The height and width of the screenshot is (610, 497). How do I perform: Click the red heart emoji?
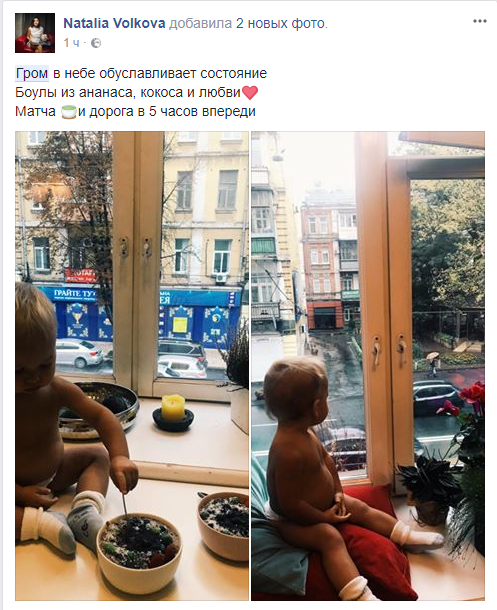250,93
